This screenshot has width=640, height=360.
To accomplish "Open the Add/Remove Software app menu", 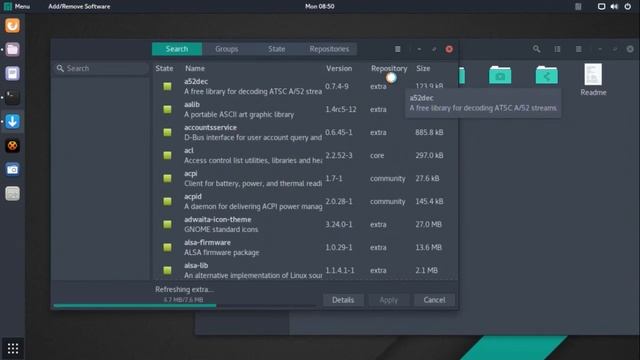I will pyautogui.click(x=79, y=6).
